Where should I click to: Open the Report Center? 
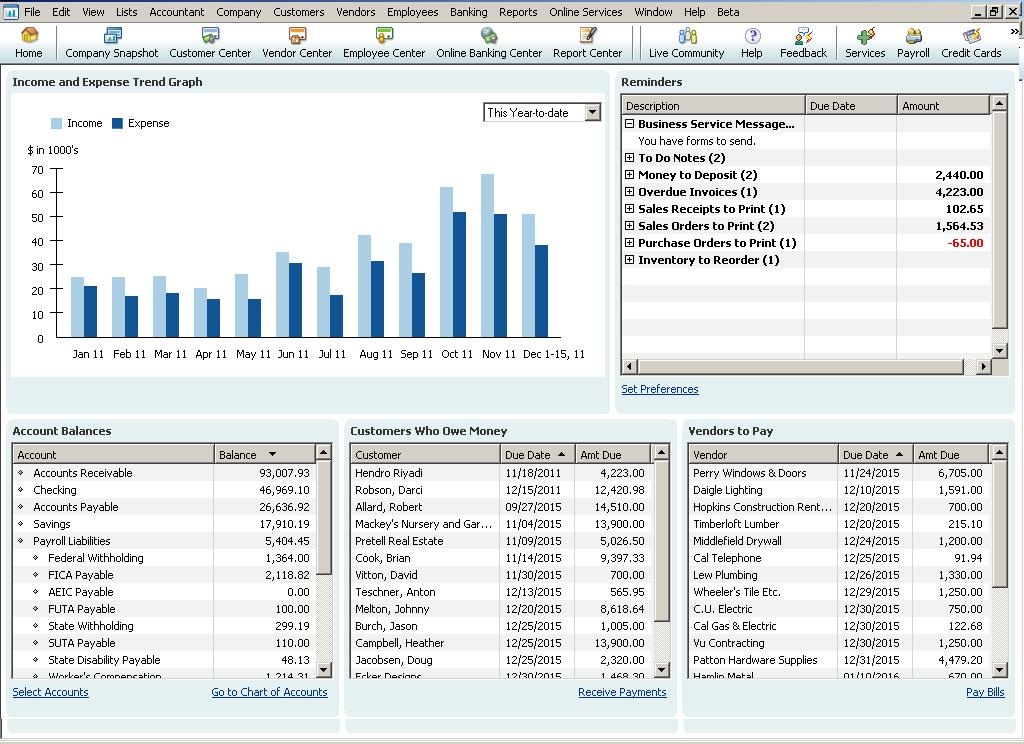pyautogui.click(x=587, y=43)
